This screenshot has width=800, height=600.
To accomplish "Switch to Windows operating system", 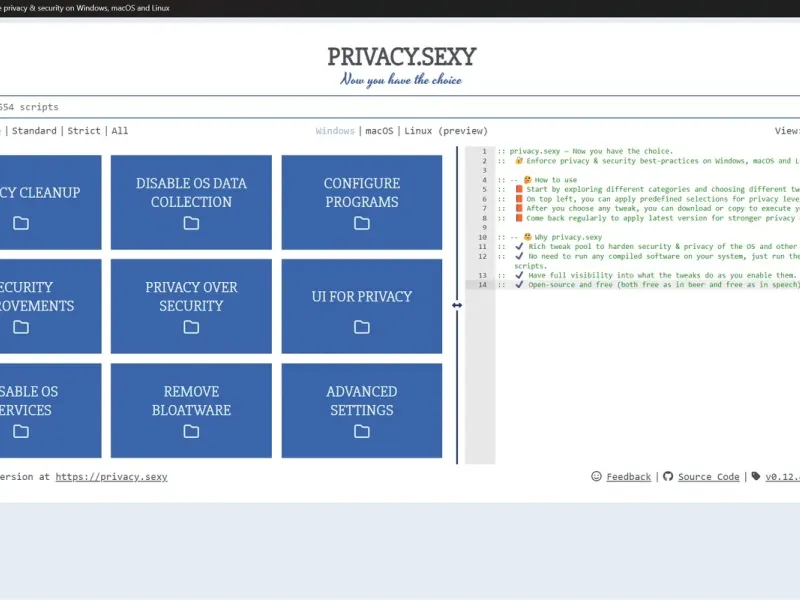I will click(335, 131).
